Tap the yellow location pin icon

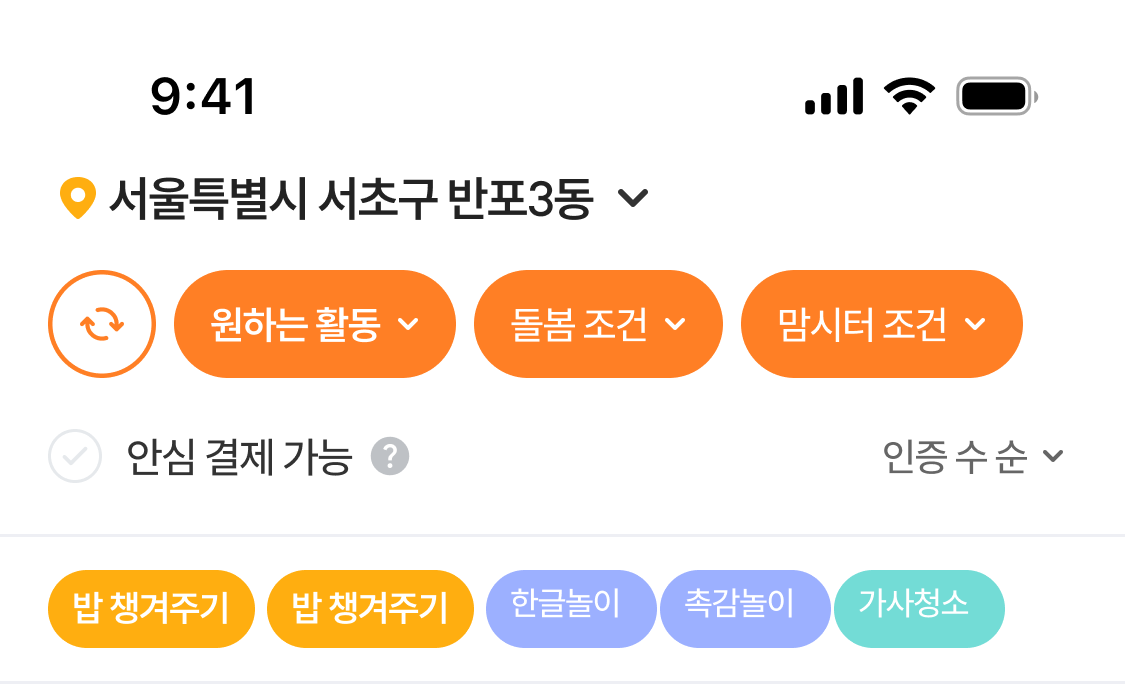pyautogui.click(x=77, y=198)
